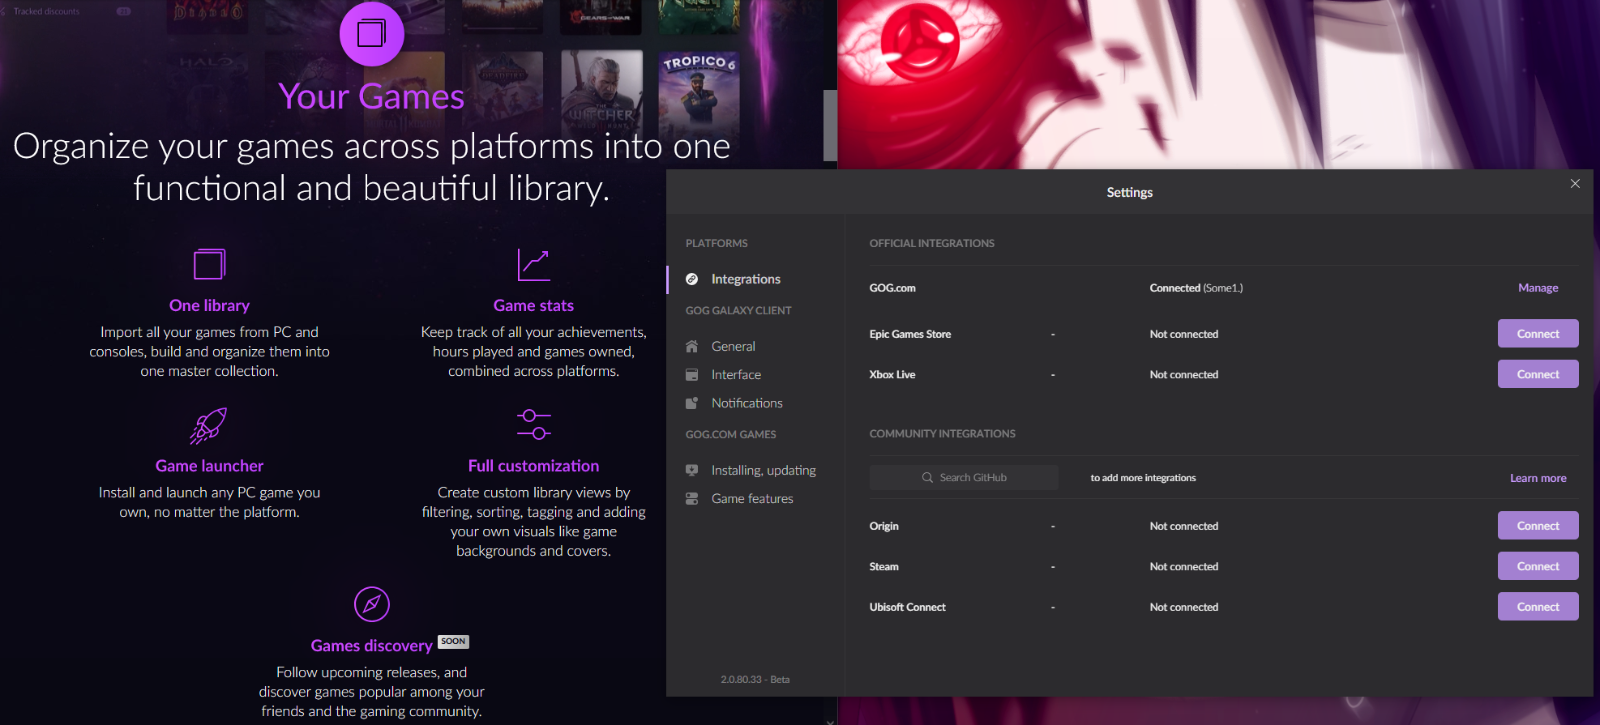This screenshot has height=725, width=1600.
Task: Click Not connected status for Steam
Action: tap(1184, 567)
